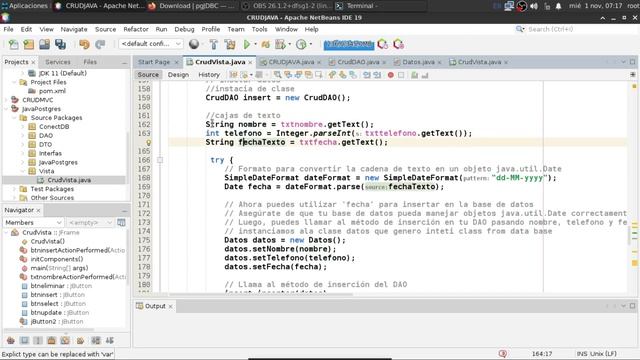640x360 pixels.
Task: Switch to the CrudDAO.java editor tab
Action: coord(358,62)
